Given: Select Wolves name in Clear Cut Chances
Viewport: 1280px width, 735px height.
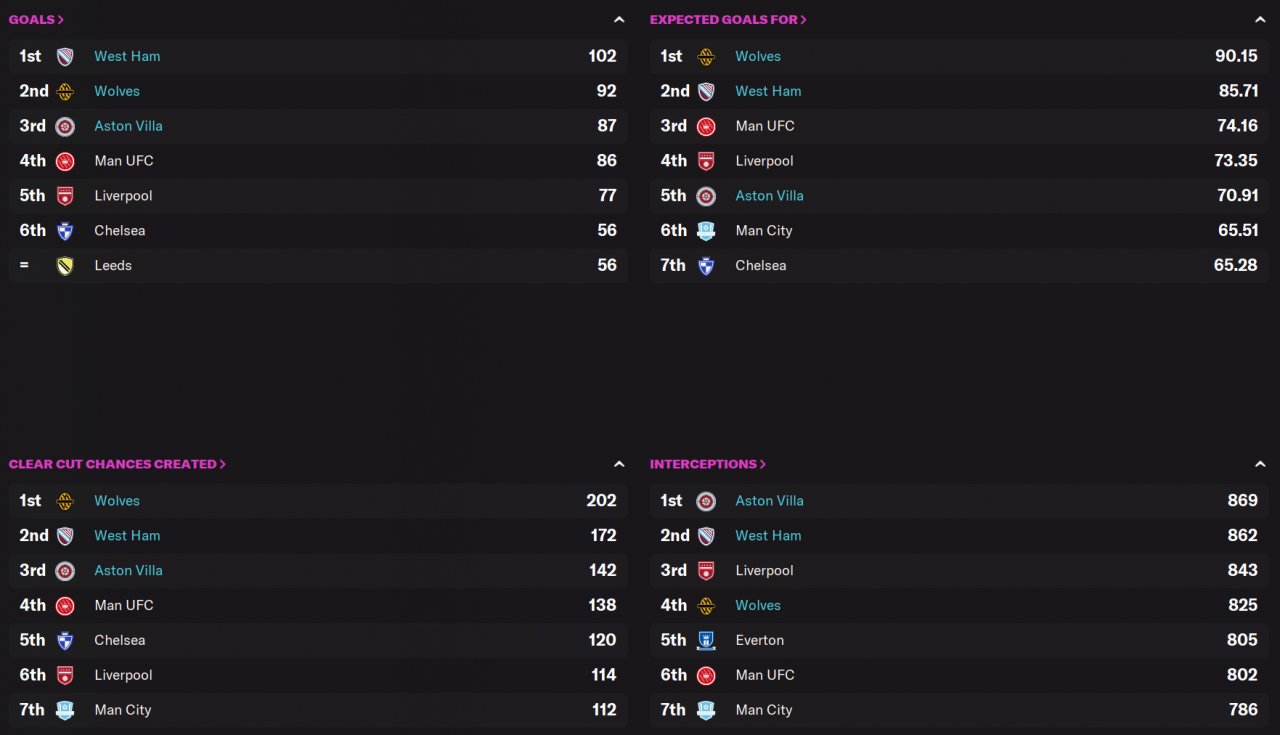Looking at the screenshot, I should [x=117, y=501].
